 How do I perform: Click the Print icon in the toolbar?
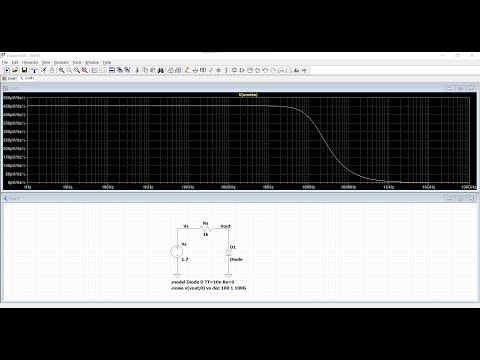(x=171, y=70)
